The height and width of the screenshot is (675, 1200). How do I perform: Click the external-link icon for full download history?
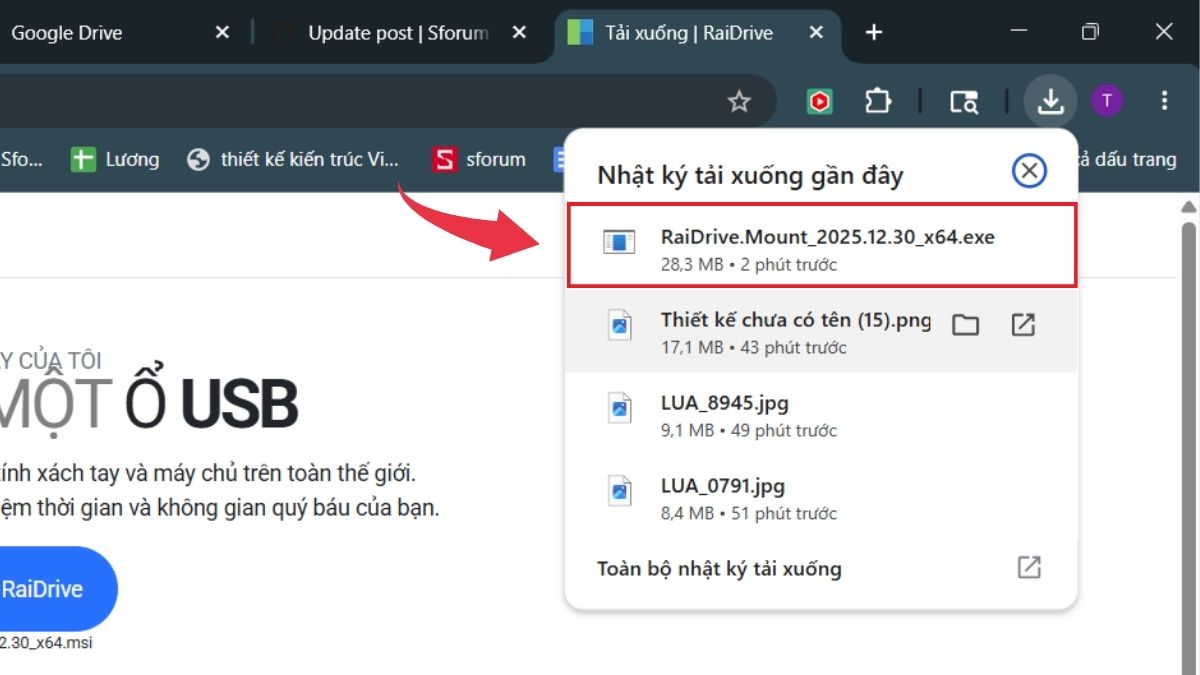(x=1029, y=567)
